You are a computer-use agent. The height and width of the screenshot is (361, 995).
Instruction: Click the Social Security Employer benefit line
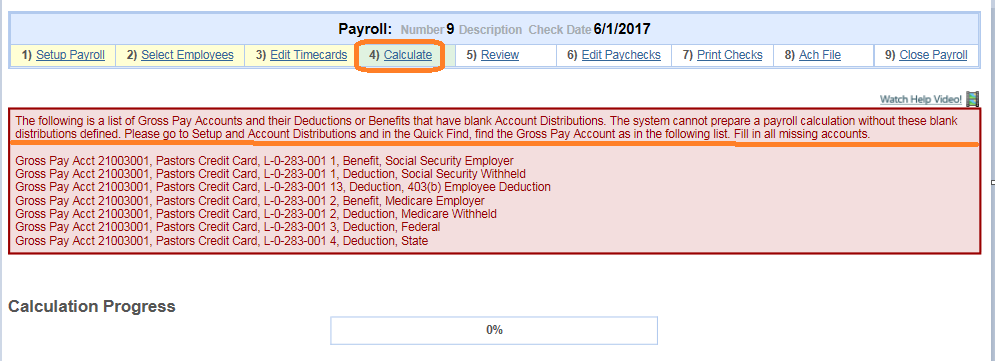265,160
